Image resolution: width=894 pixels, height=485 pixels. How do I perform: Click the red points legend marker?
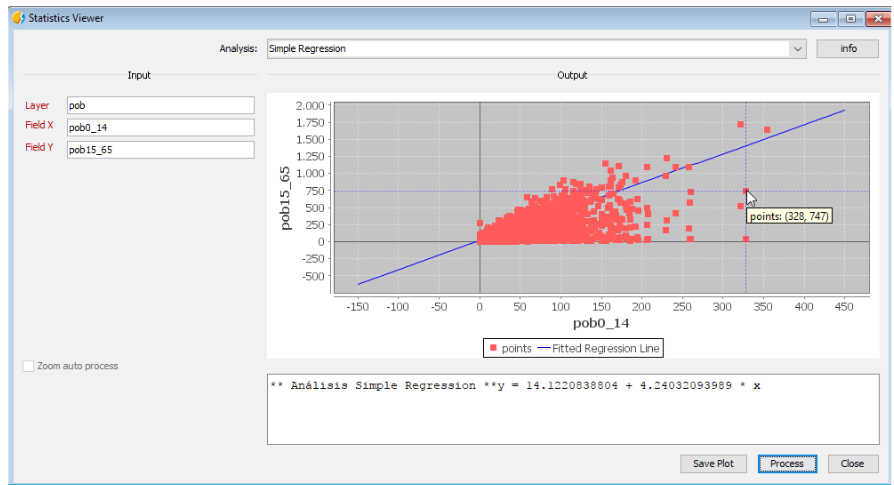pos(491,348)
